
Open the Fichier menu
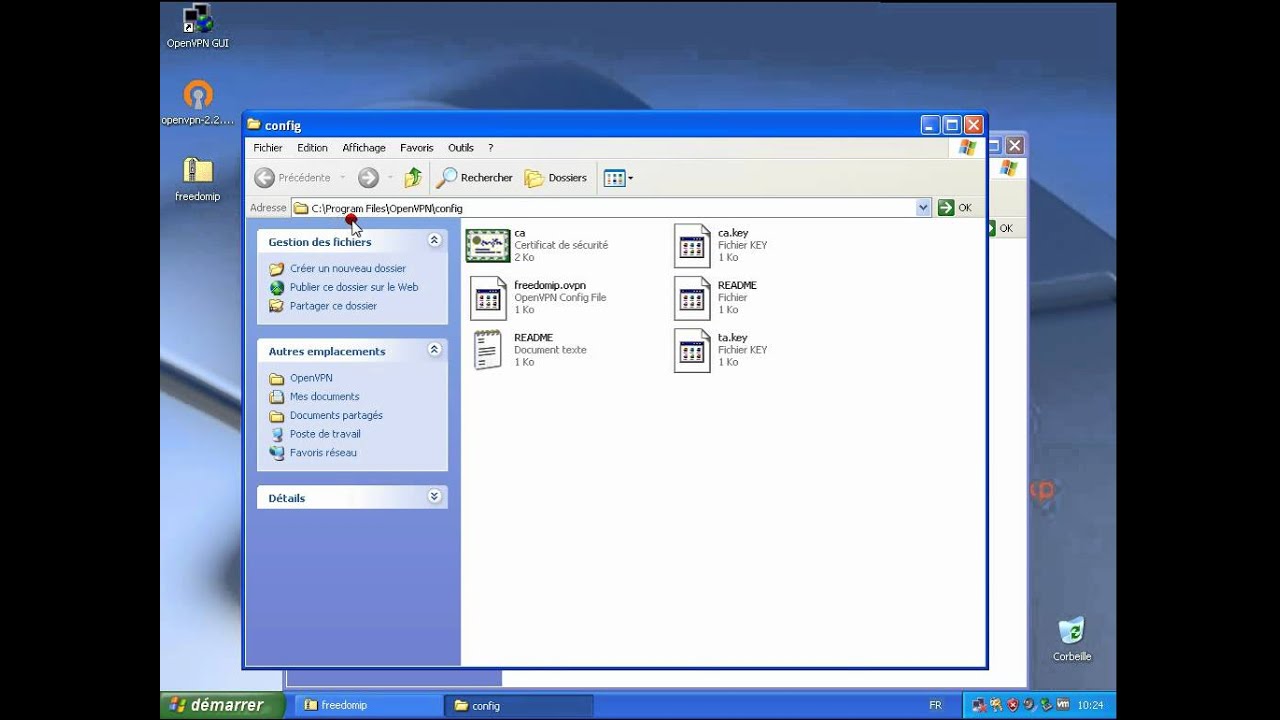tap(268, 148)
